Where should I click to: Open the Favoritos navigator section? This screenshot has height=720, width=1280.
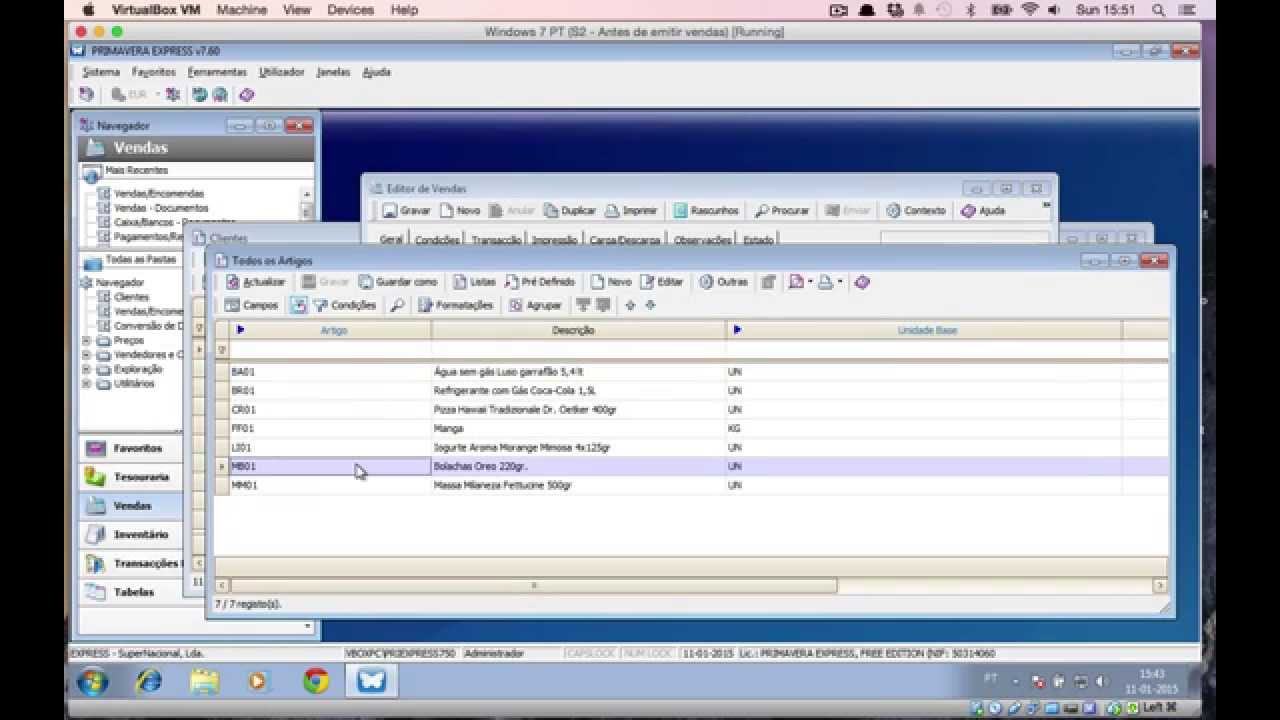(x=130, y=448)
